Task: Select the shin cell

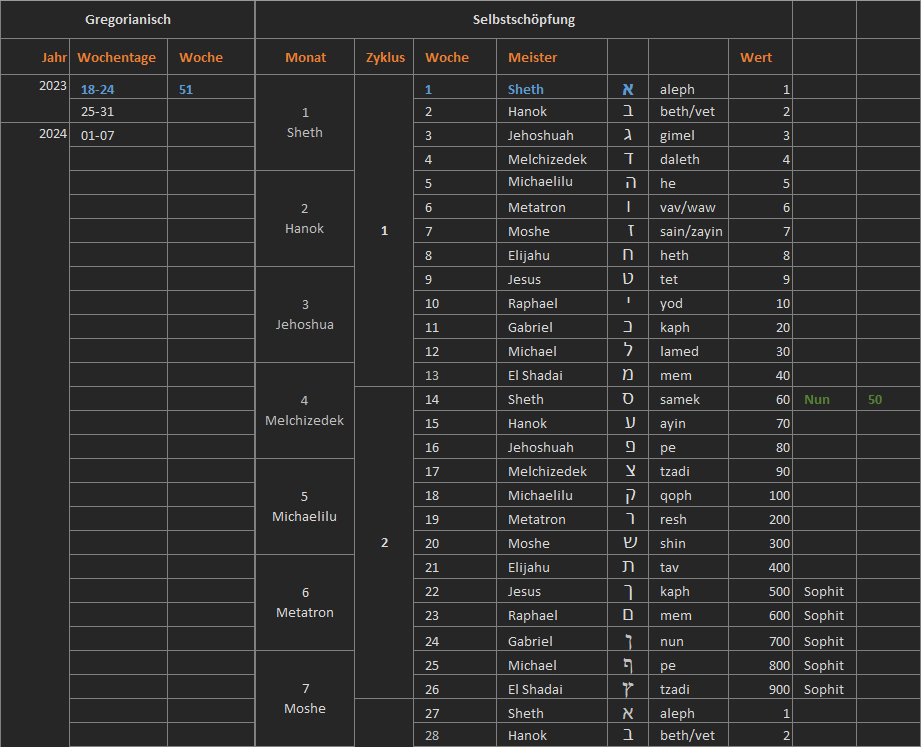Action: [688, 543]
